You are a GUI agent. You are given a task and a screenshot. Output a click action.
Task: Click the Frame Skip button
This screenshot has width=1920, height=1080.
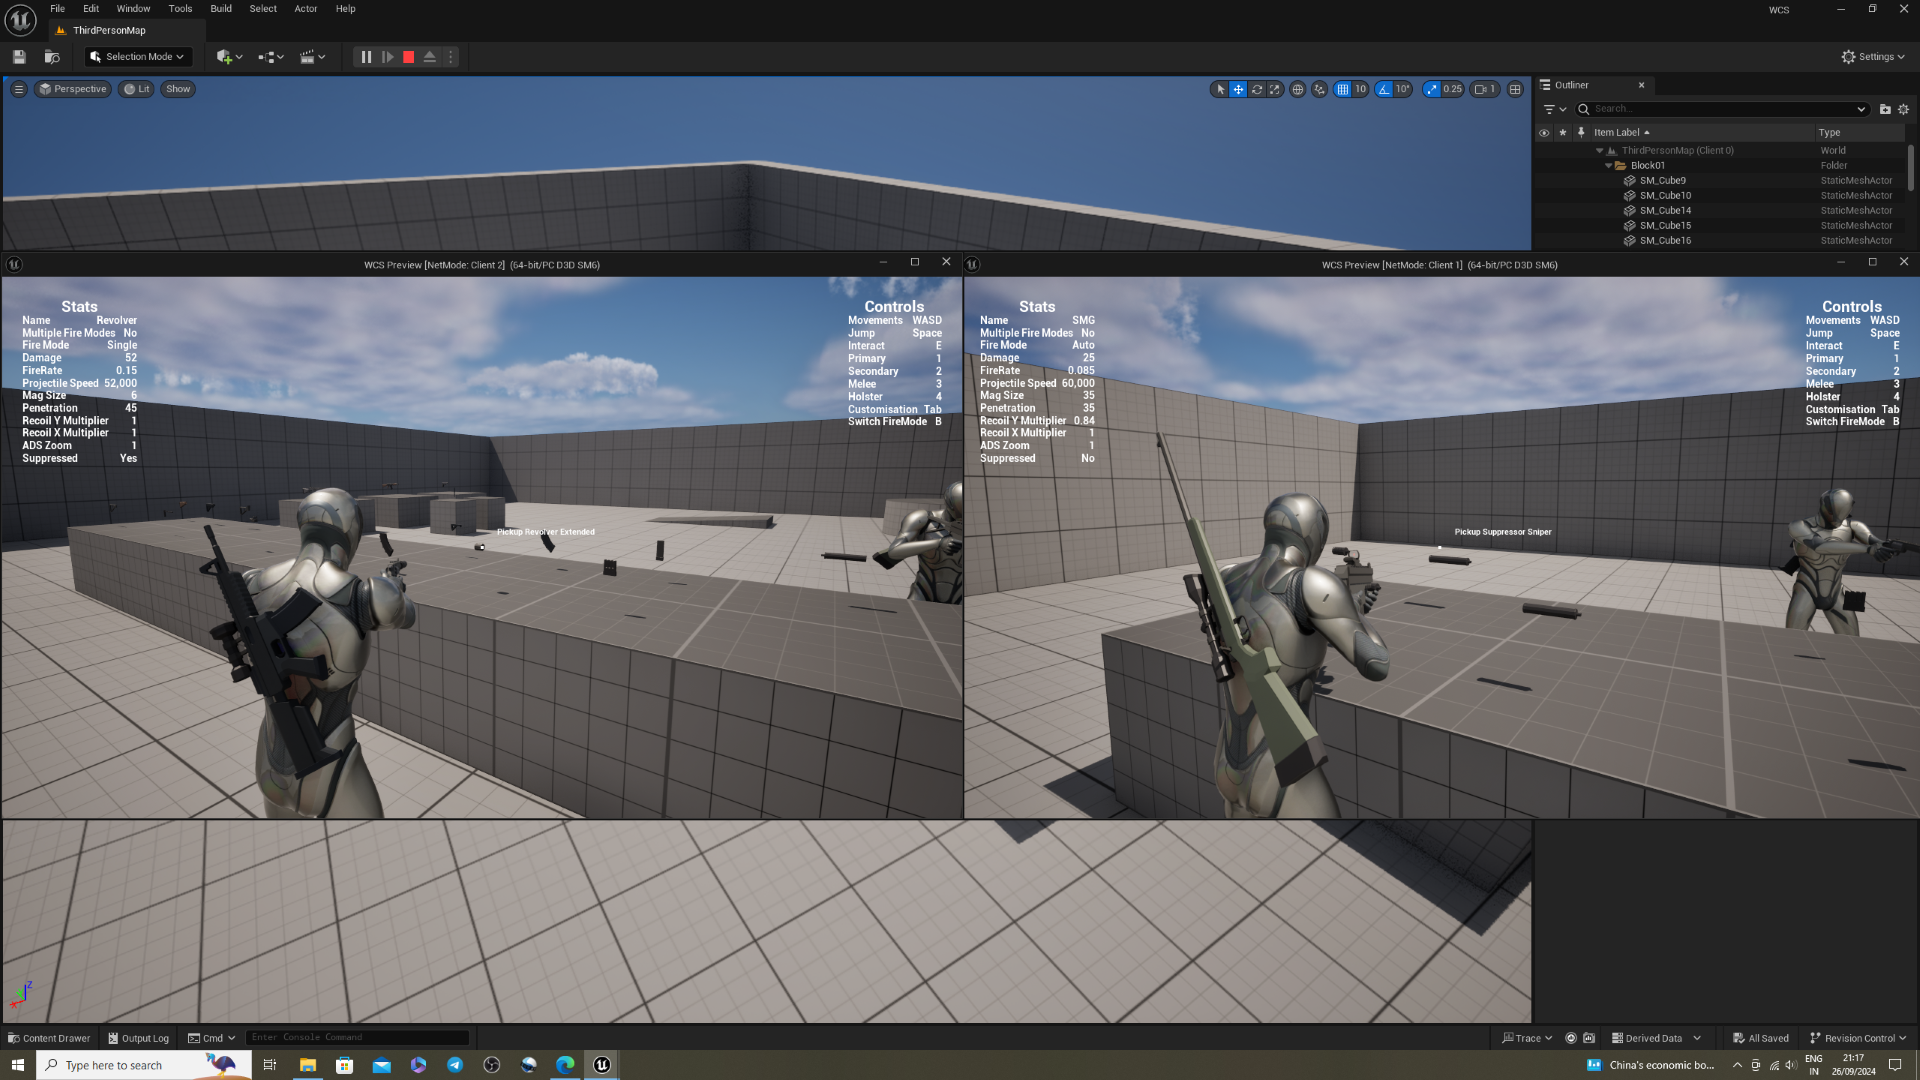[388, 57]
